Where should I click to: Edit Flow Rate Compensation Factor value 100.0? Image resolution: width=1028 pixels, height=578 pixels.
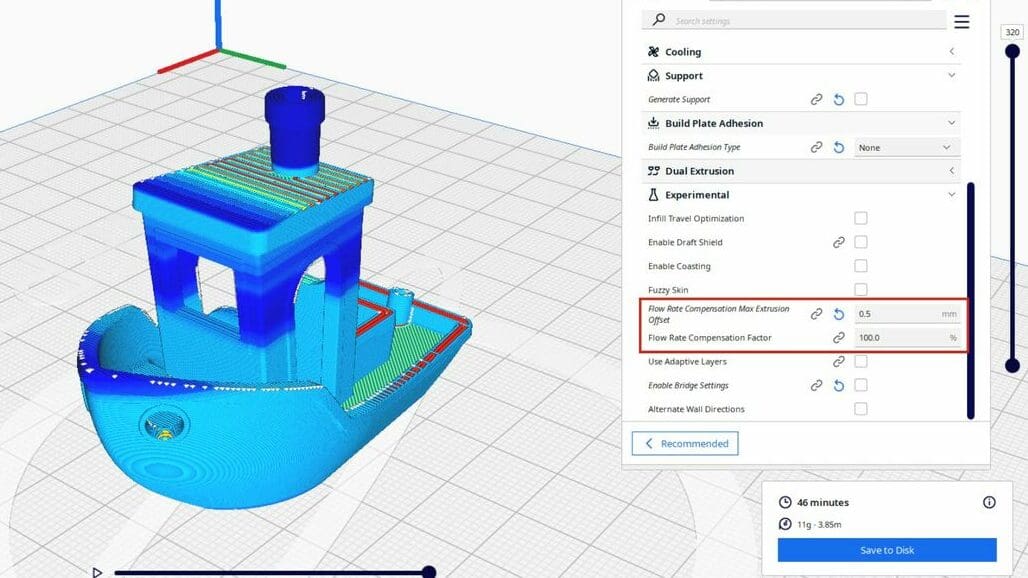(x=907, y=337)
